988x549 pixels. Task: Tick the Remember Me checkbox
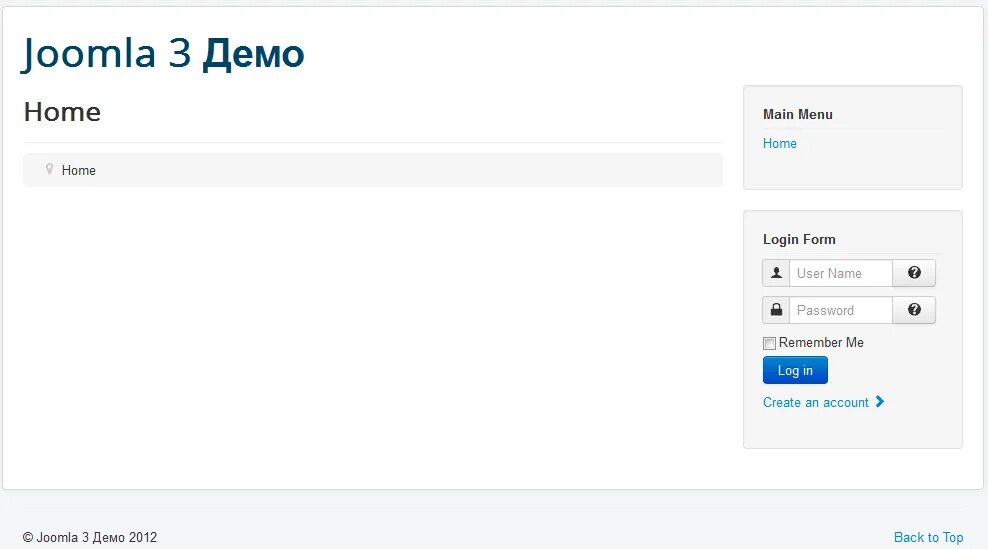[x=769, y=343]
